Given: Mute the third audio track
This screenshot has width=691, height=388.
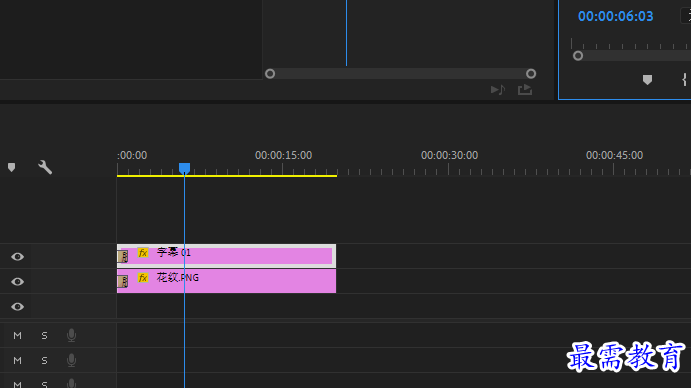Looking at the screenshot, I should pos(17,384).
